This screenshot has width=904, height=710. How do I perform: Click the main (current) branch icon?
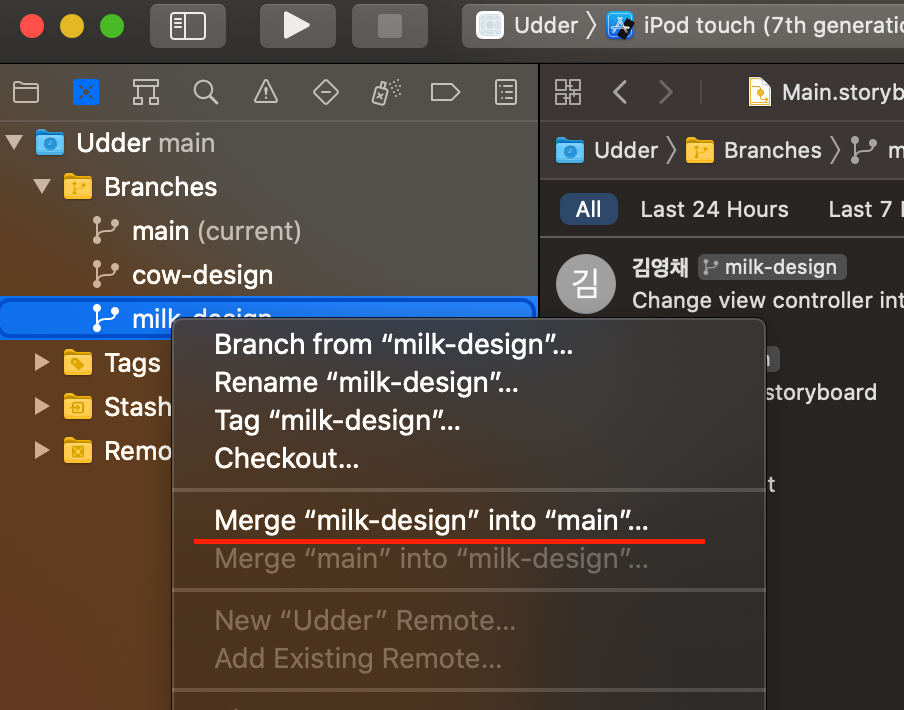pyautogui.click(x=106, y=231)
